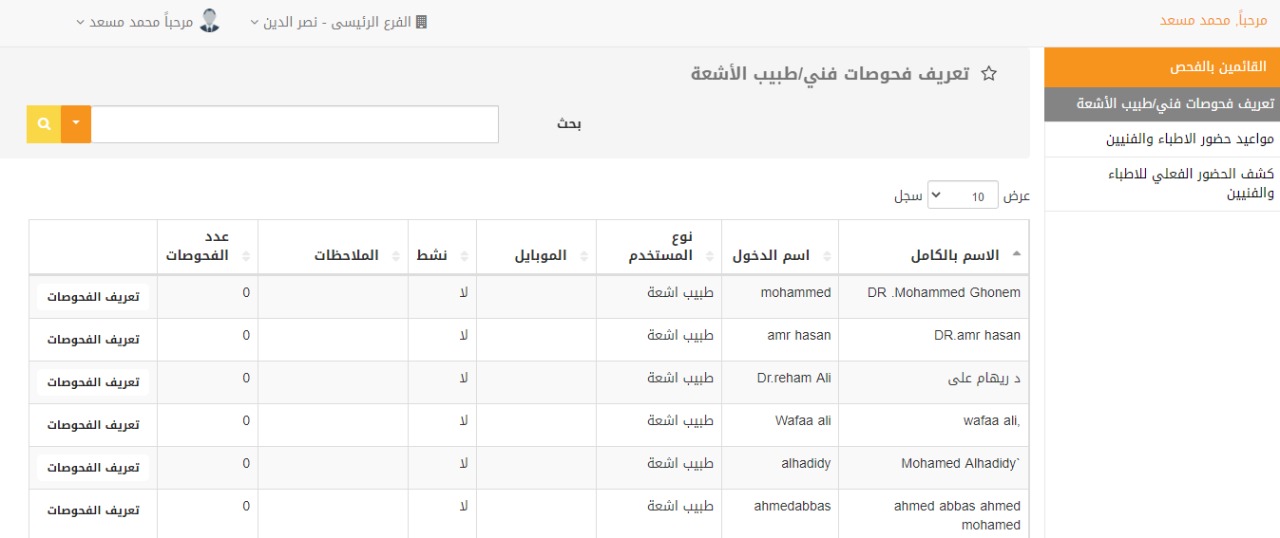
Task: Click تعريف الفحوصات for DR .Mohammed Ghonem
Action: (x=93, y=297)
